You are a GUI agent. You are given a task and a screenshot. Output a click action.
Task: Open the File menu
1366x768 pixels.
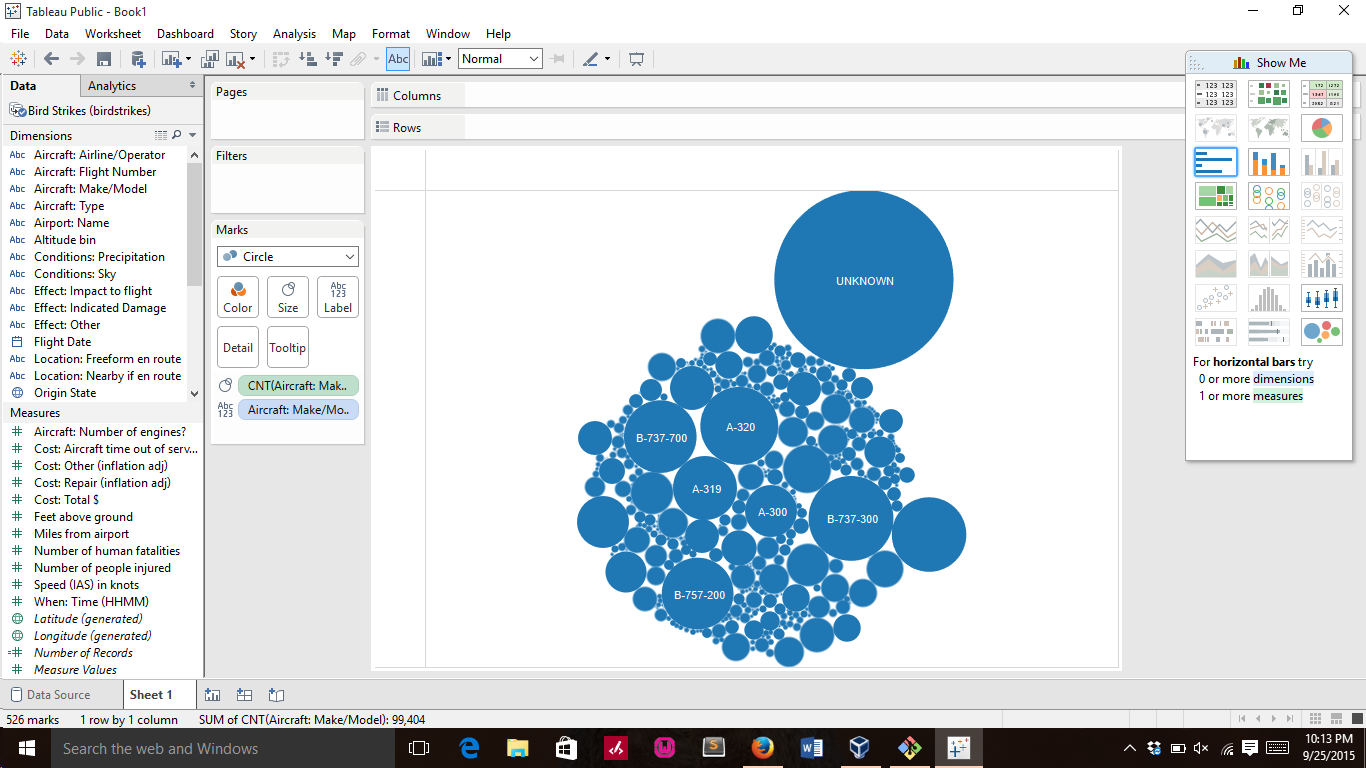click(20, 34)
